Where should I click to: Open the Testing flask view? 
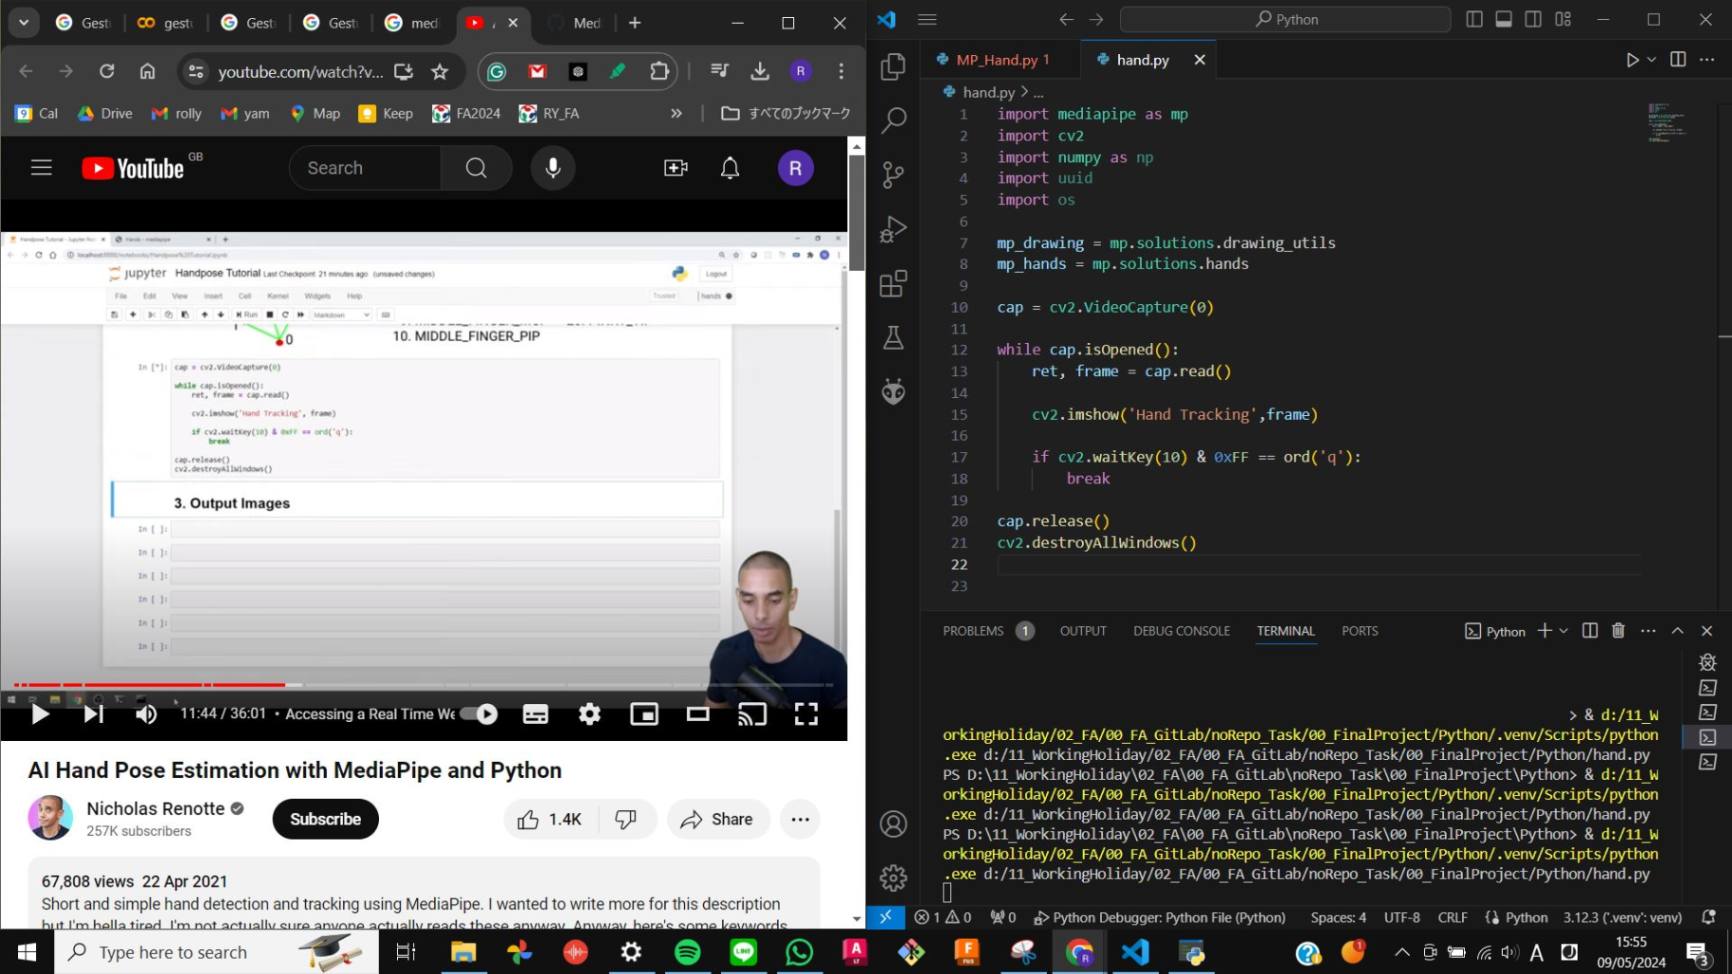[x=893, y=338]
